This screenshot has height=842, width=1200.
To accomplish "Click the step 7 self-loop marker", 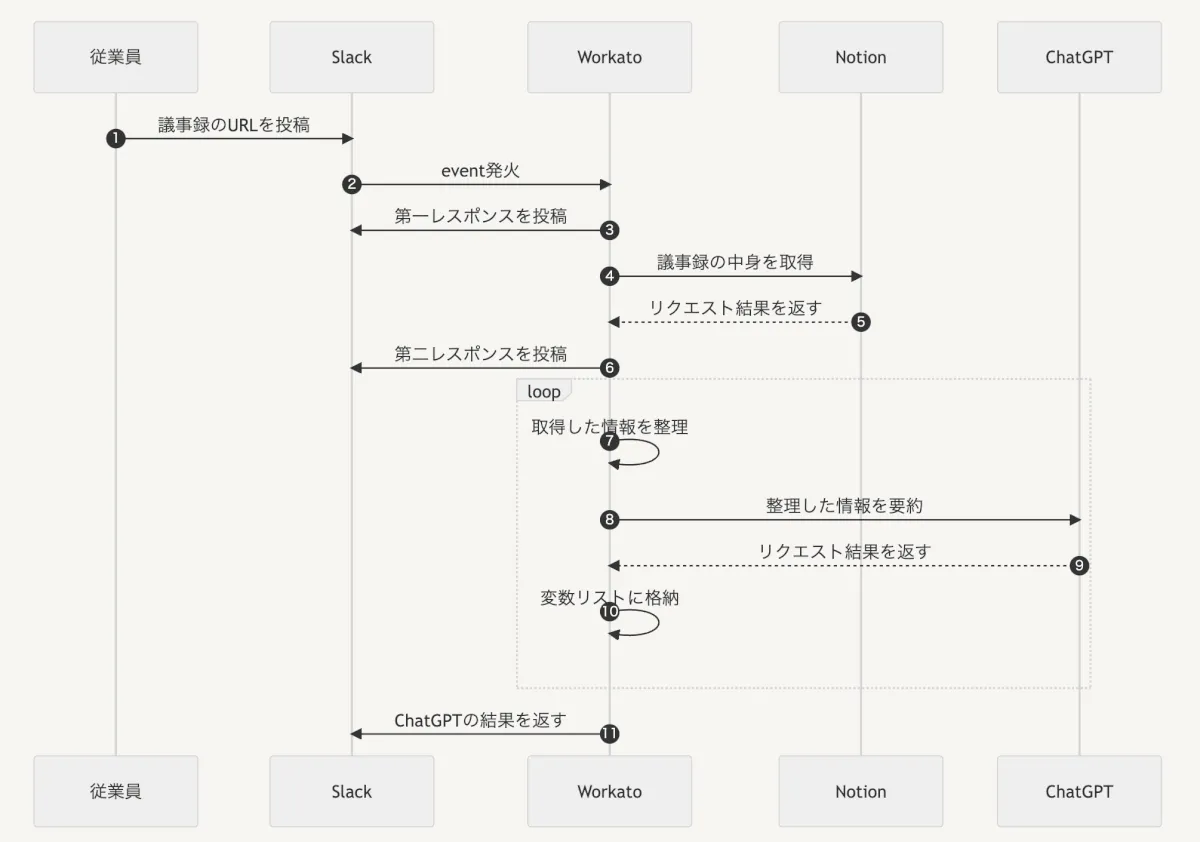I will tap(609, 442).
